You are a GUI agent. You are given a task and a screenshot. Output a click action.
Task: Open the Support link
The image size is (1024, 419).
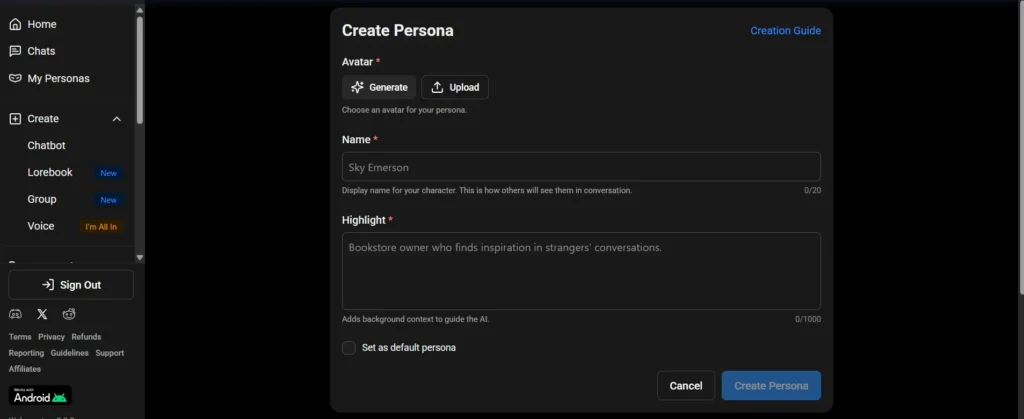(110, 353)
